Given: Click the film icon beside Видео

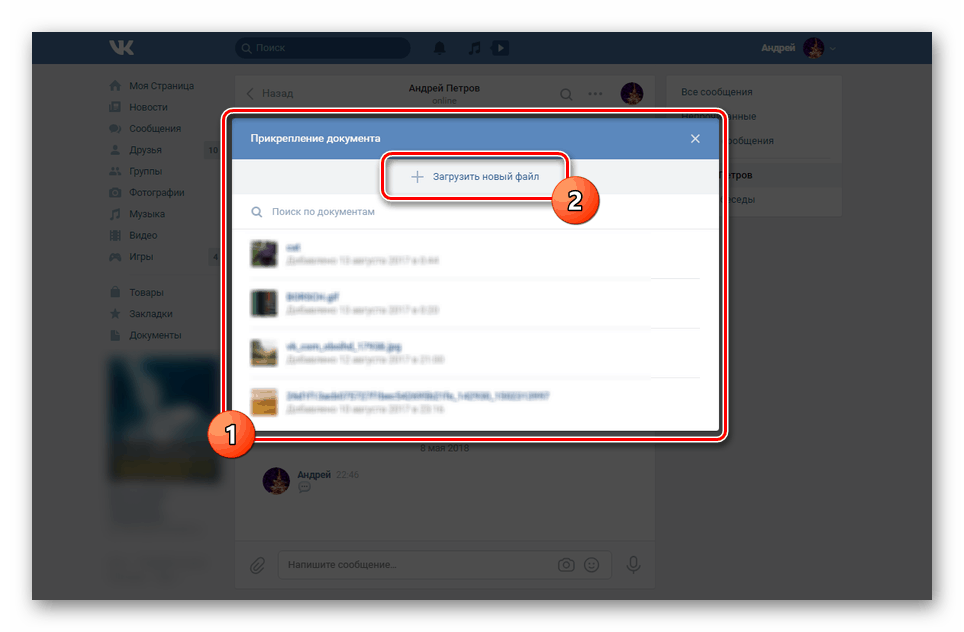Looking at the screenshot, I should point(115,235).
